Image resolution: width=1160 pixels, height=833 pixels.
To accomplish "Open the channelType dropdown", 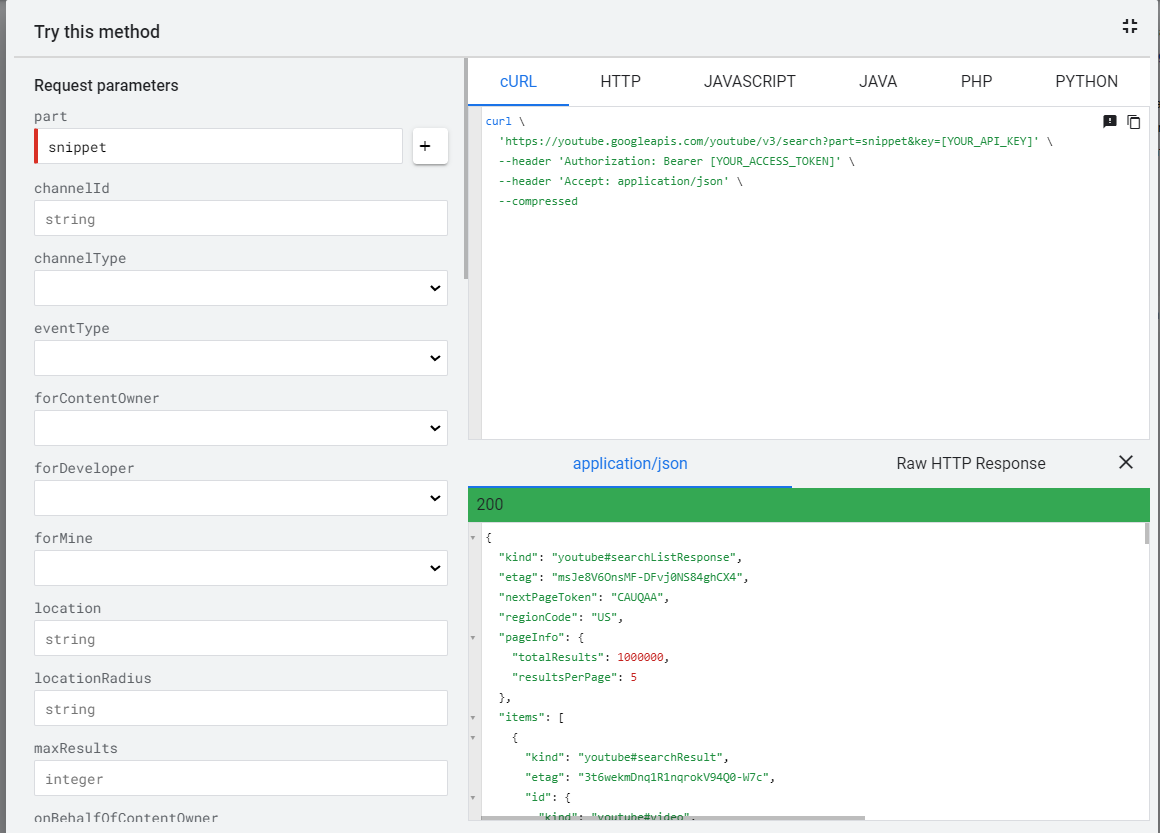I will (x=240, y=288).
